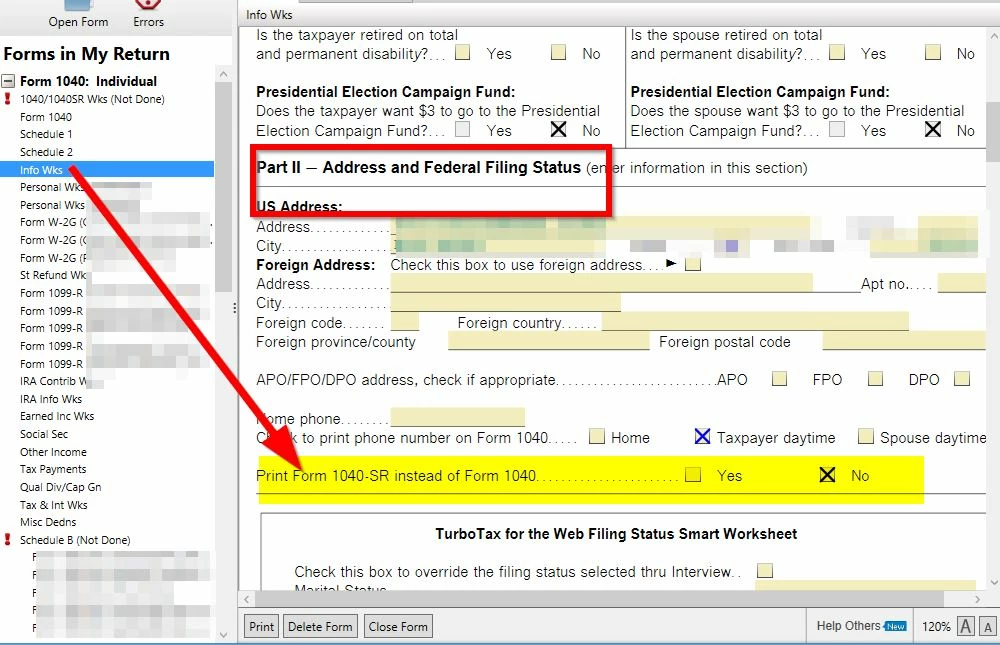
Task: Check Yes to print Form 1040-SR
Action: pyautogui.click(x=693, y=475)
